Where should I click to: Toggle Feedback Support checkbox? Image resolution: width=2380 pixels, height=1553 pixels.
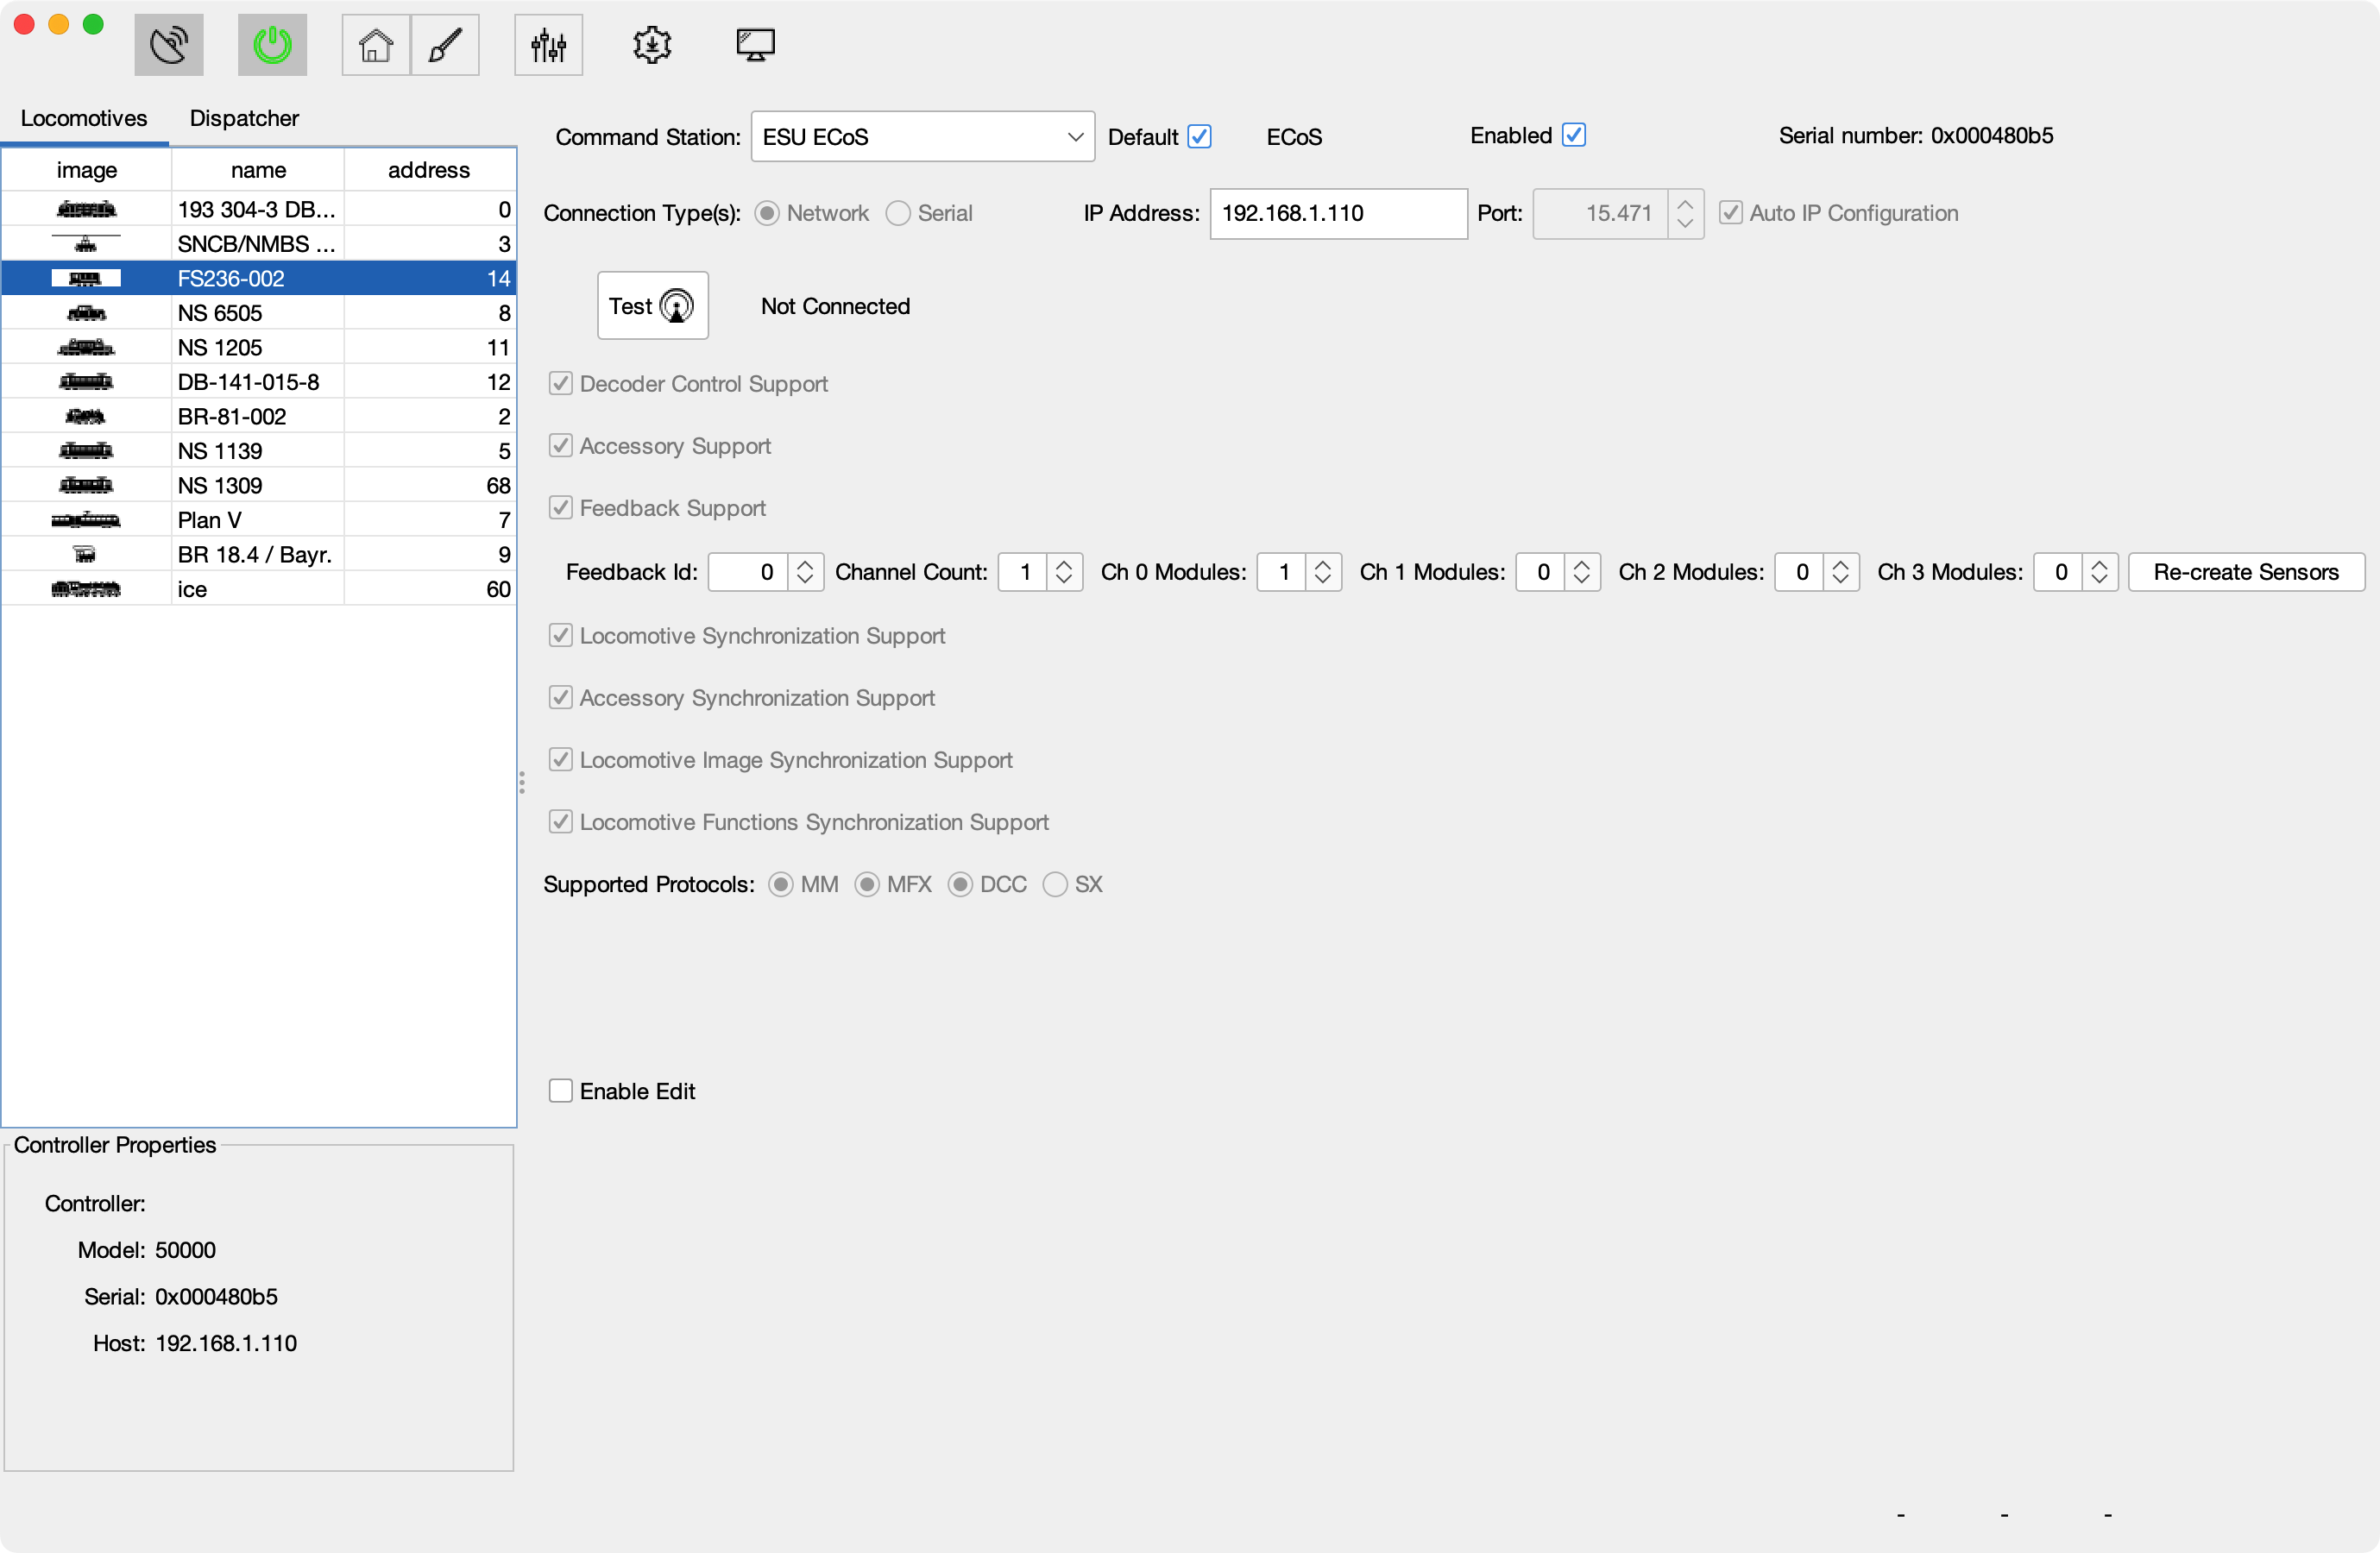tap(561, 508)
